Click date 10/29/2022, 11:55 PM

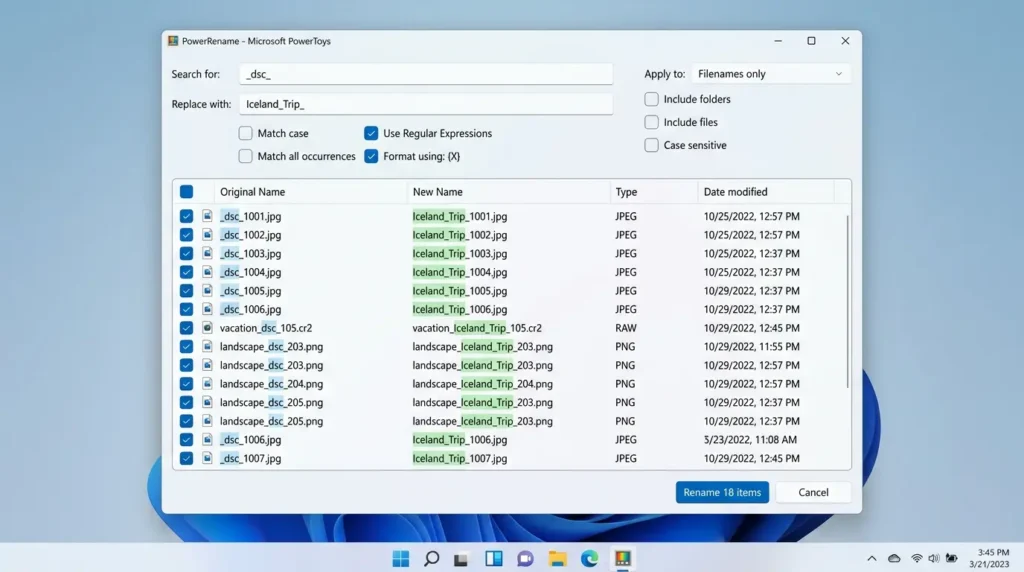pyautogui.click(x=752, y=347)
